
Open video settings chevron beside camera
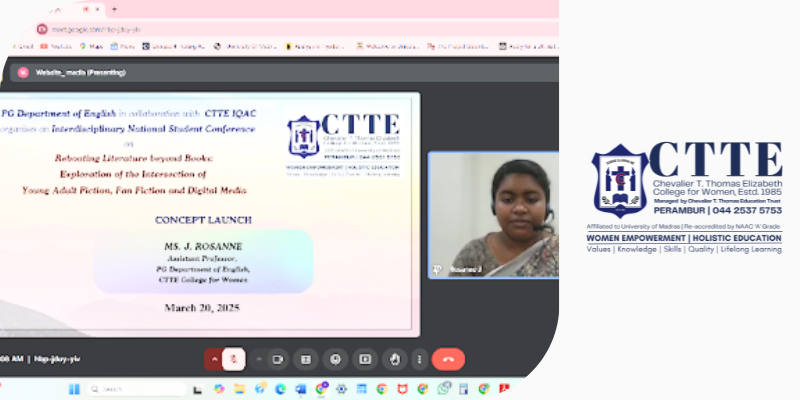[259, 359]
